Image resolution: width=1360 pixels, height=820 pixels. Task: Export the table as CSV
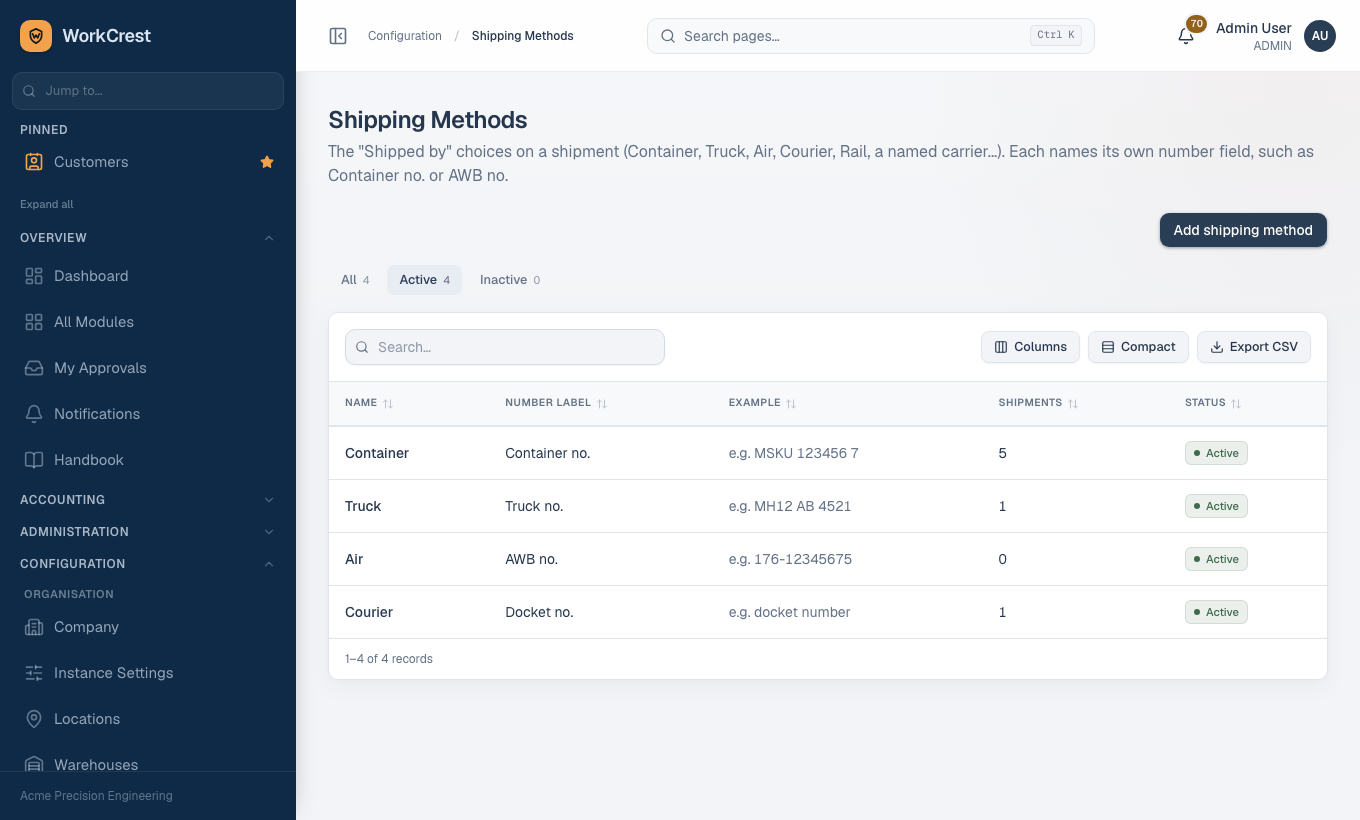point(1254,347)
